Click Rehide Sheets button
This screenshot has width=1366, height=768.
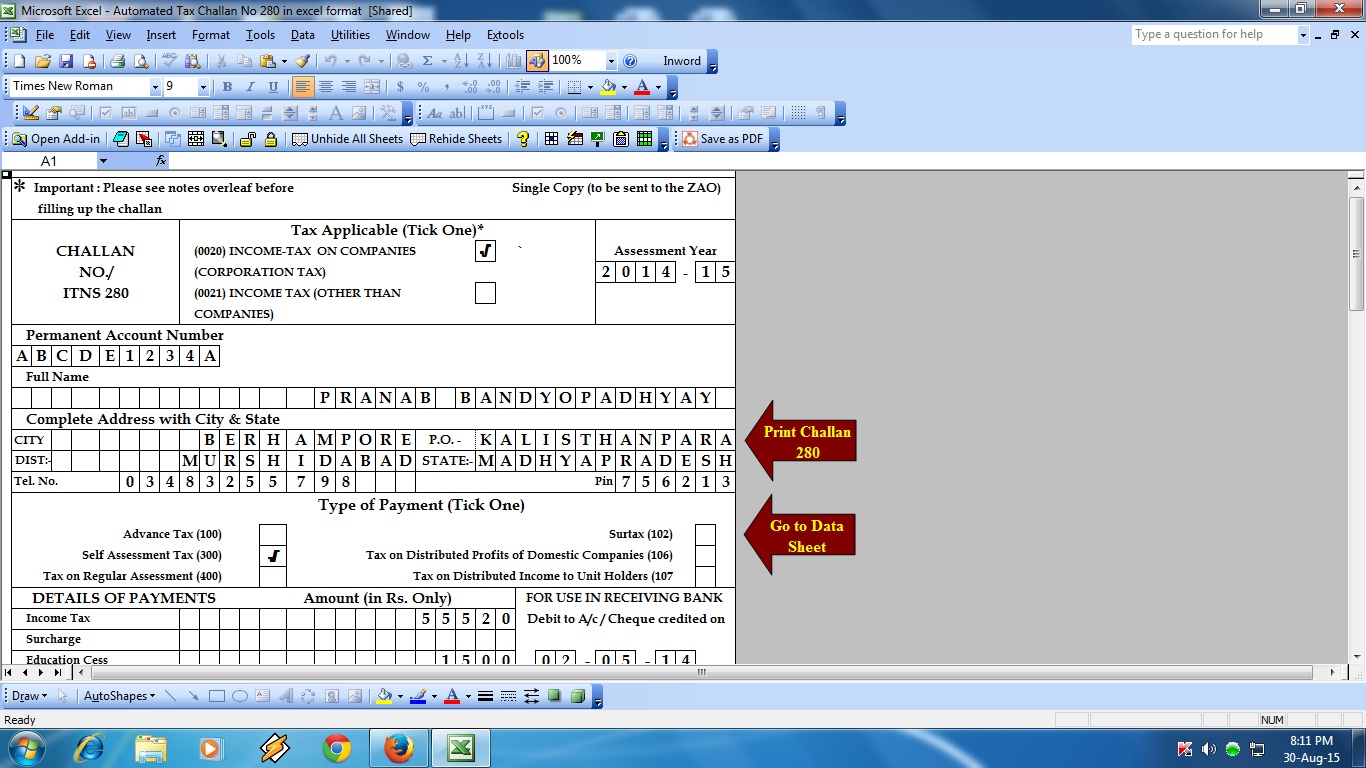456,139
